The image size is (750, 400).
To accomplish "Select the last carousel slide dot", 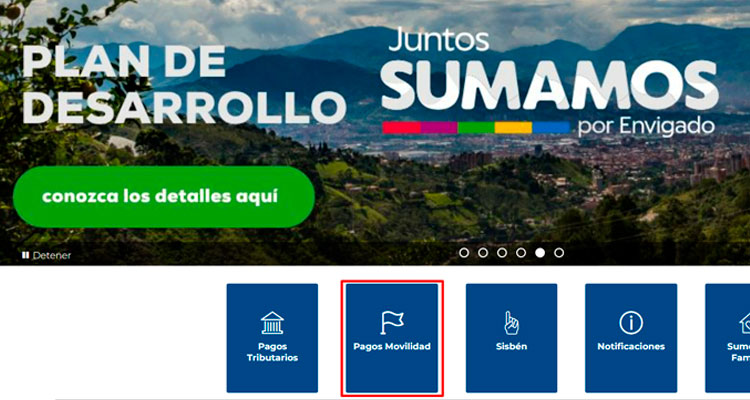I will (559, 253).
